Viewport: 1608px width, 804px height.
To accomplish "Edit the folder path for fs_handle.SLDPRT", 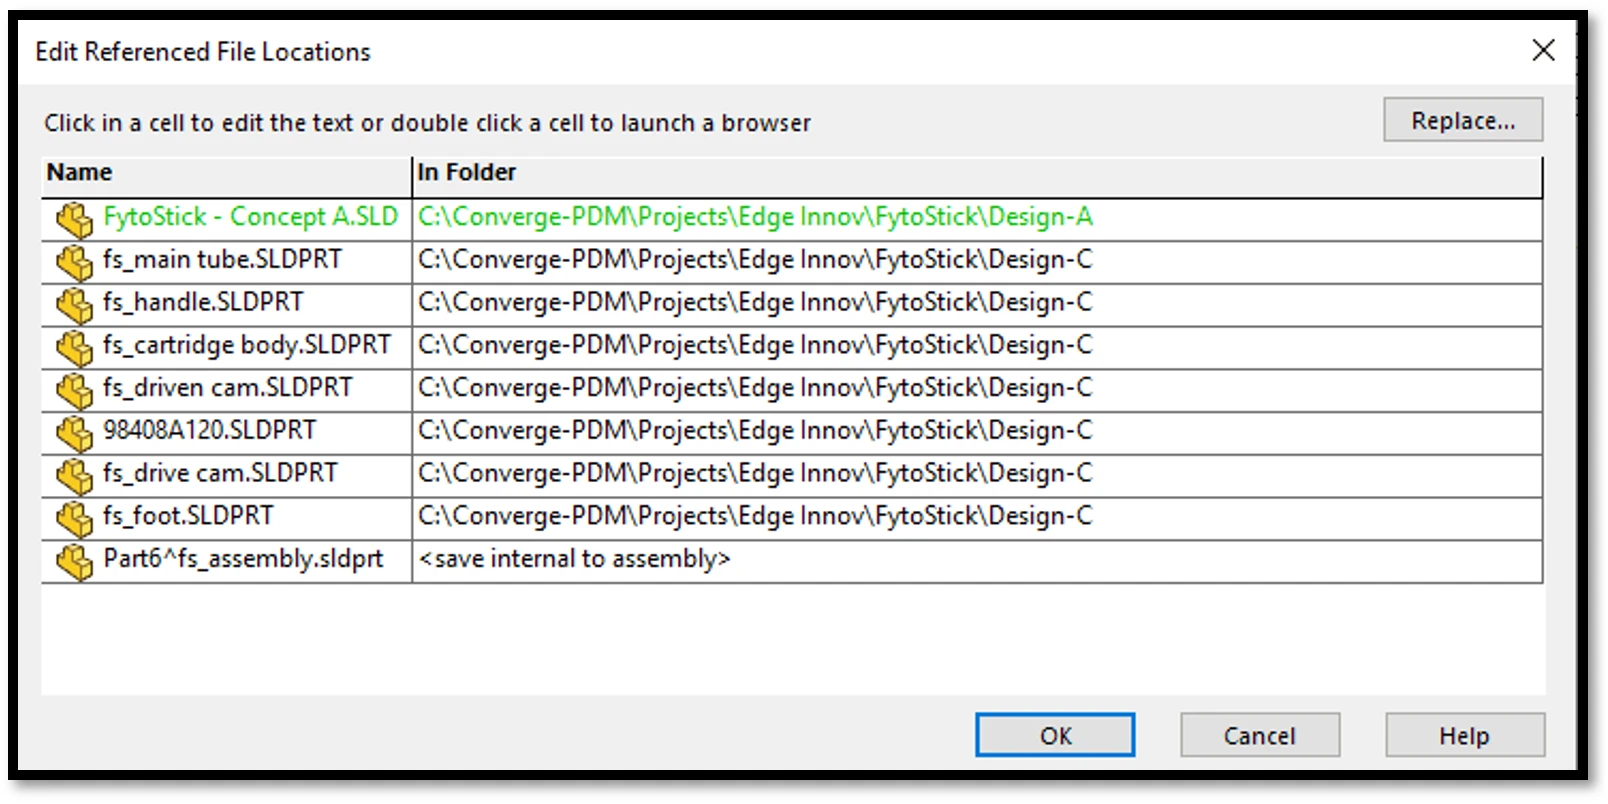I will pos(755,302).
